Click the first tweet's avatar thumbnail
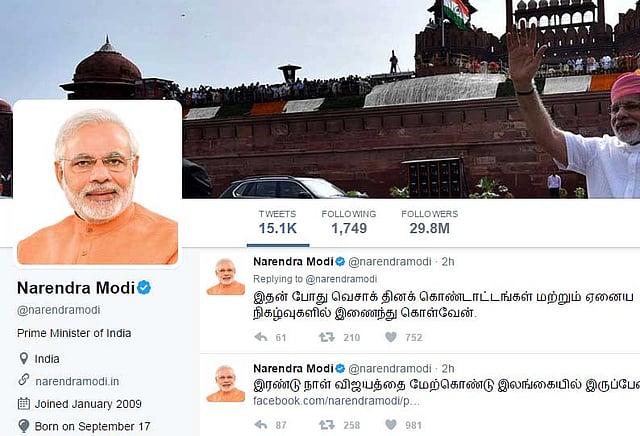The image size is (640, 436). click(x=226, y=276)
